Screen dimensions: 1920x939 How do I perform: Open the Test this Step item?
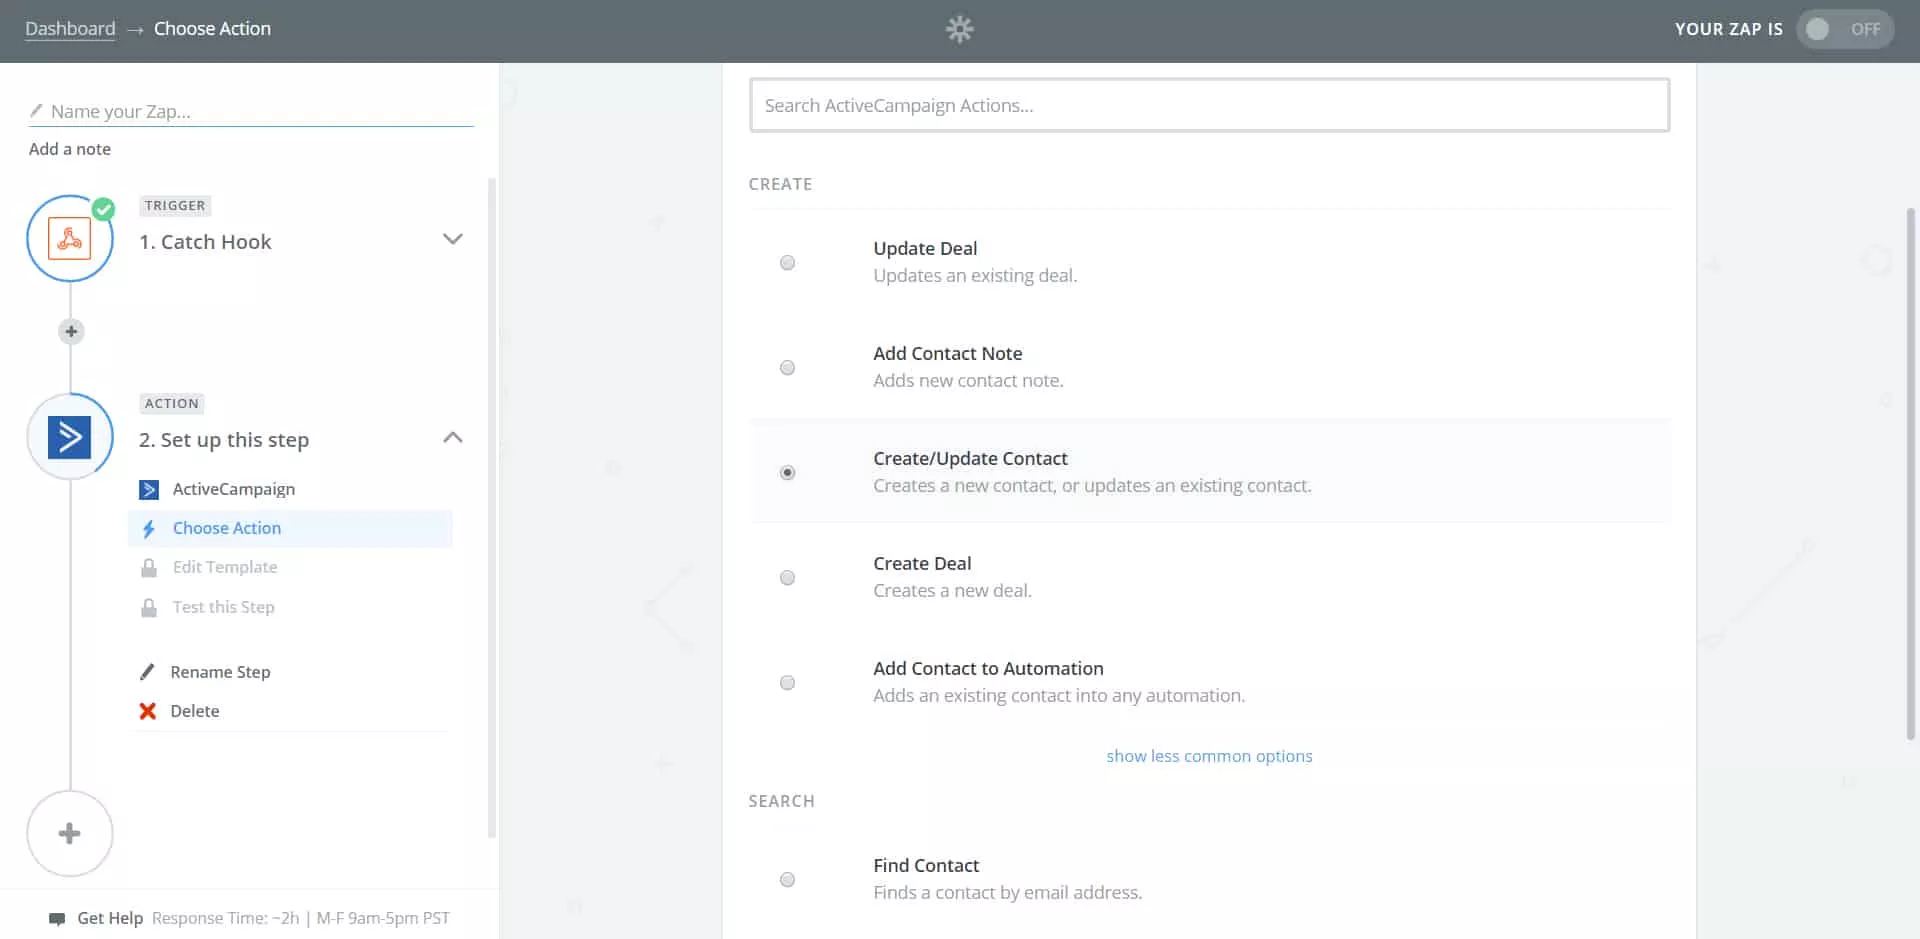(223, 607)
